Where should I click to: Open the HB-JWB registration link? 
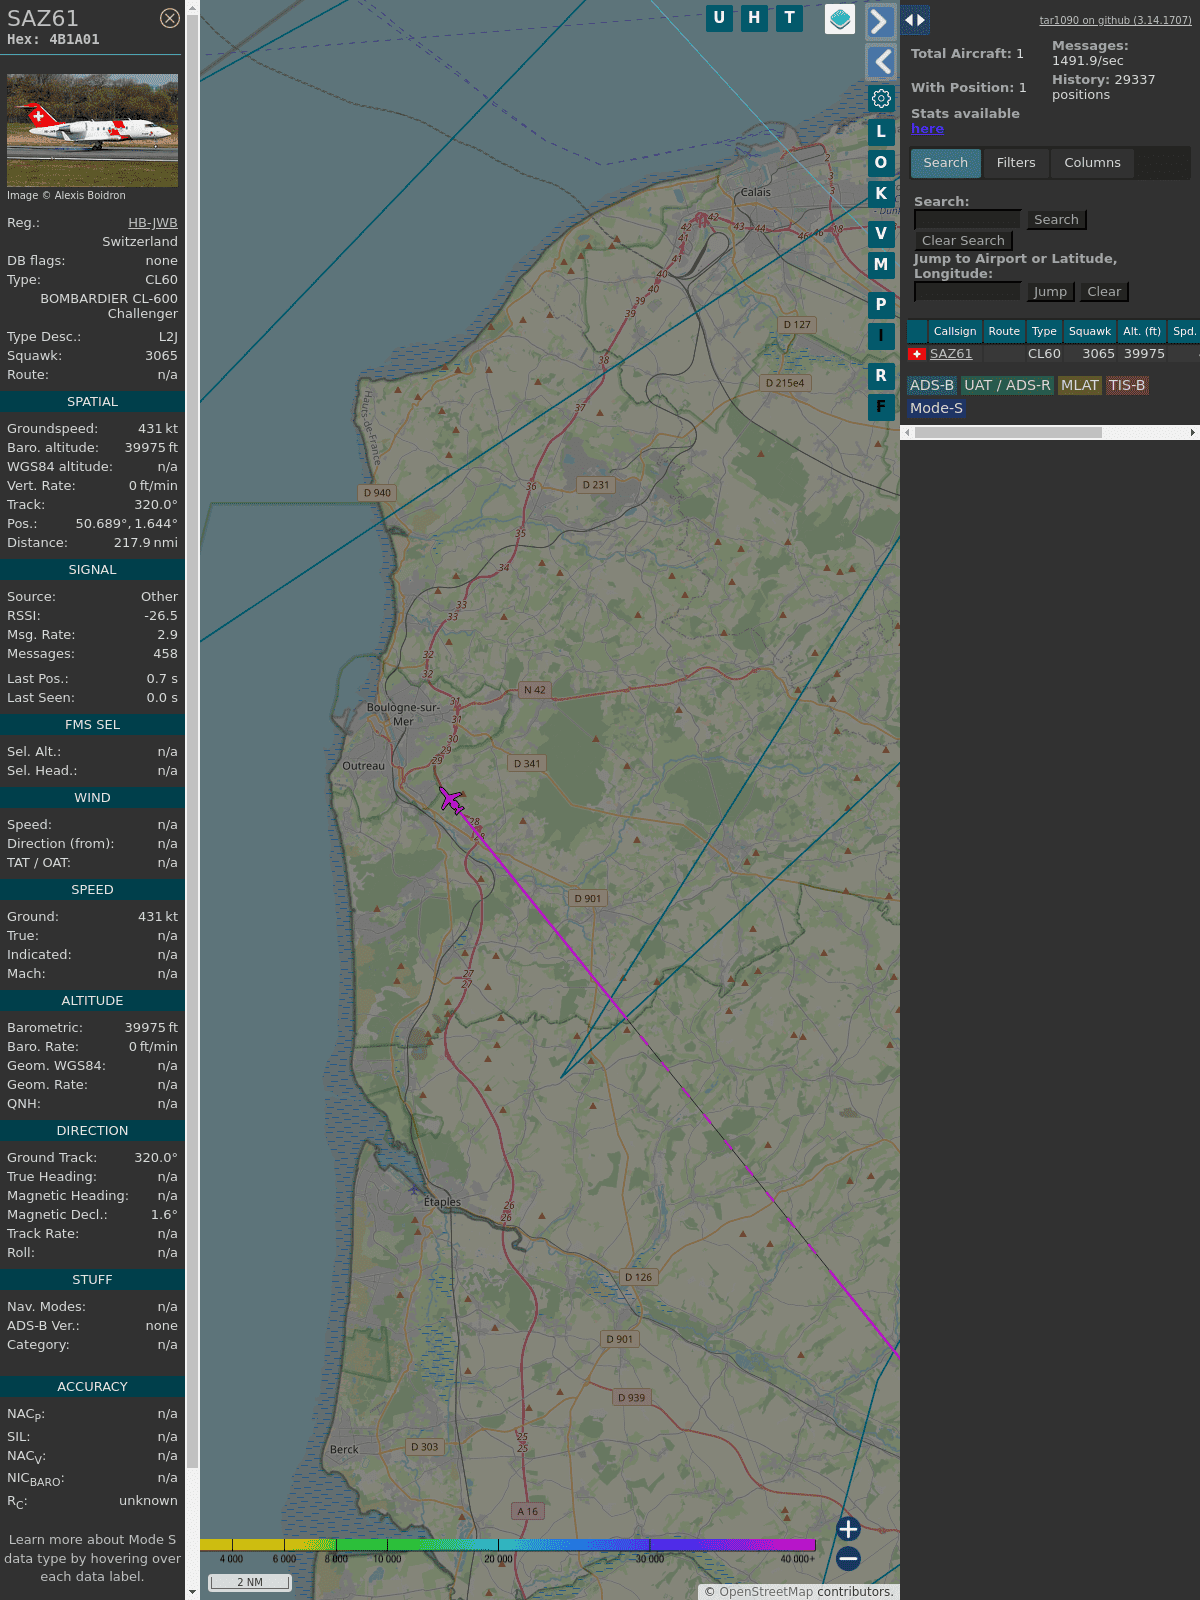152,223
